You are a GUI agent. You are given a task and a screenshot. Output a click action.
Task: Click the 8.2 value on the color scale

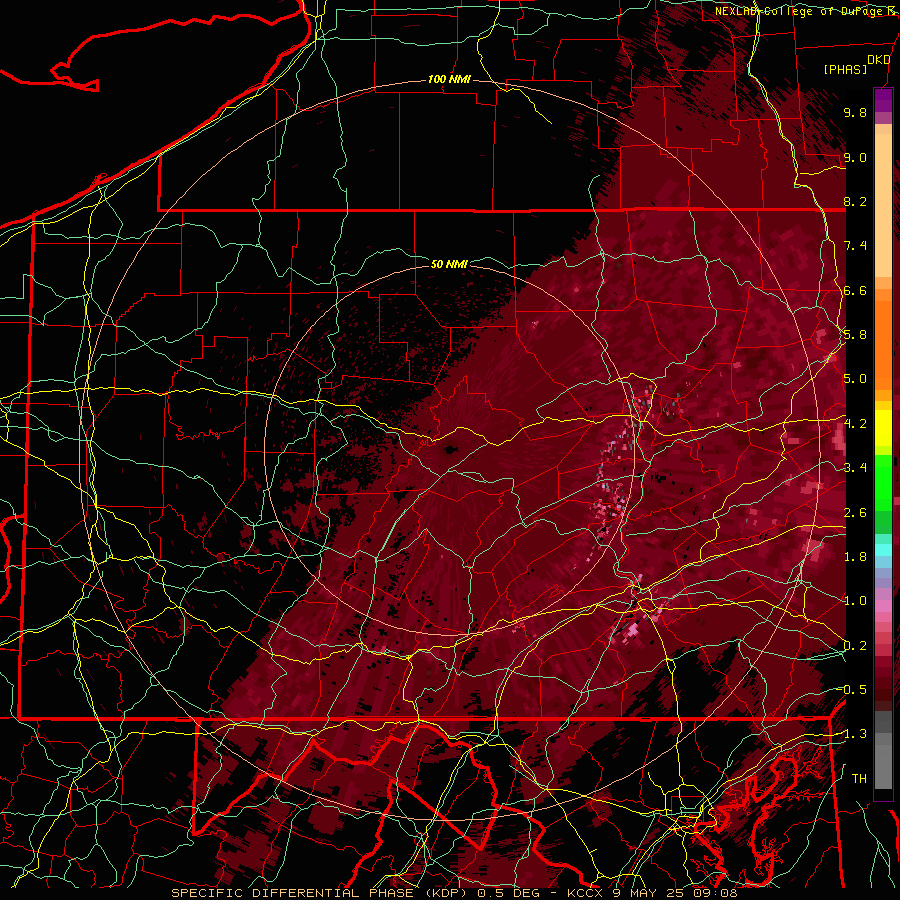pyautogui.click(x=855, y=201)
